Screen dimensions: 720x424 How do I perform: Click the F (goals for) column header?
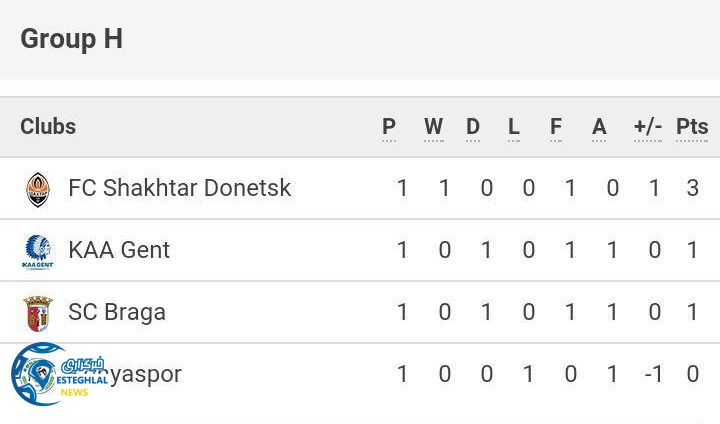[x=556, y=127]
